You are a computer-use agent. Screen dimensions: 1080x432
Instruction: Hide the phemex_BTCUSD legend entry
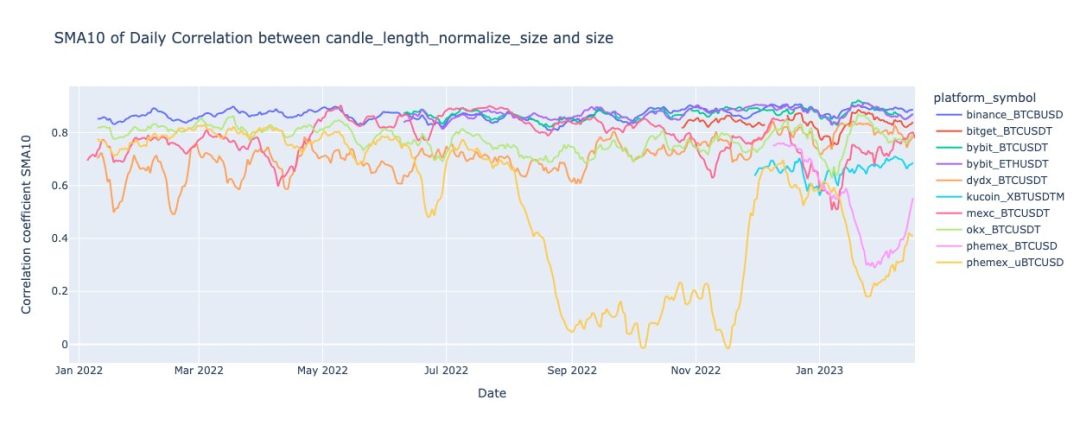coord(1011,246)
